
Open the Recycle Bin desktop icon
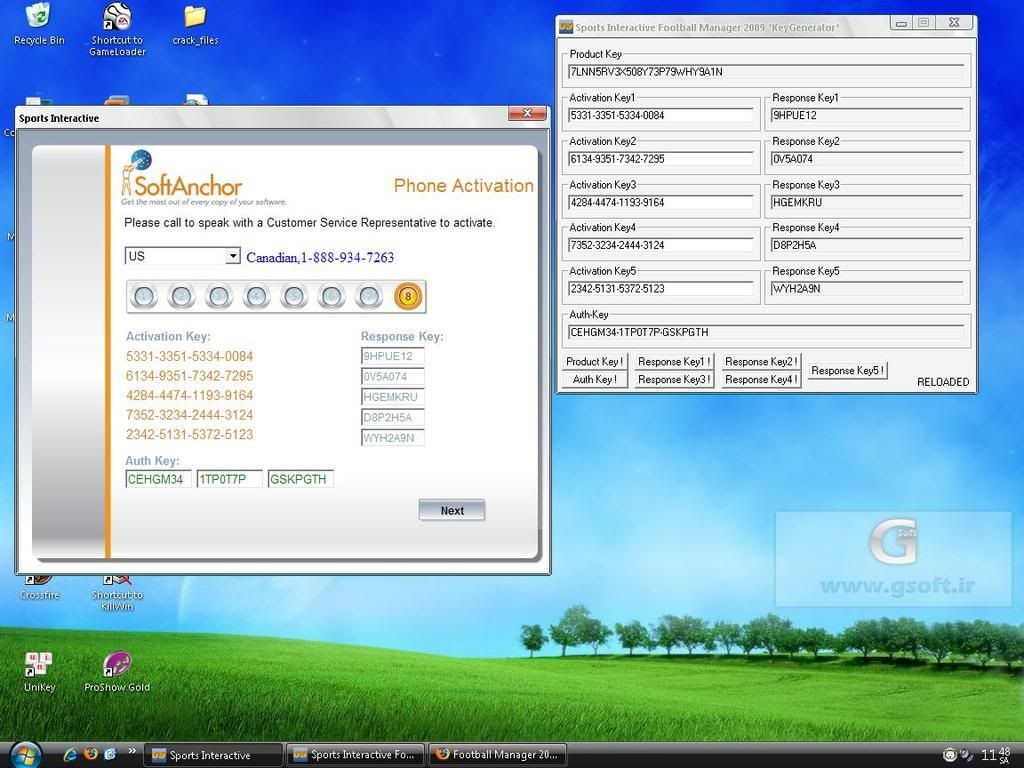(38, 18)
